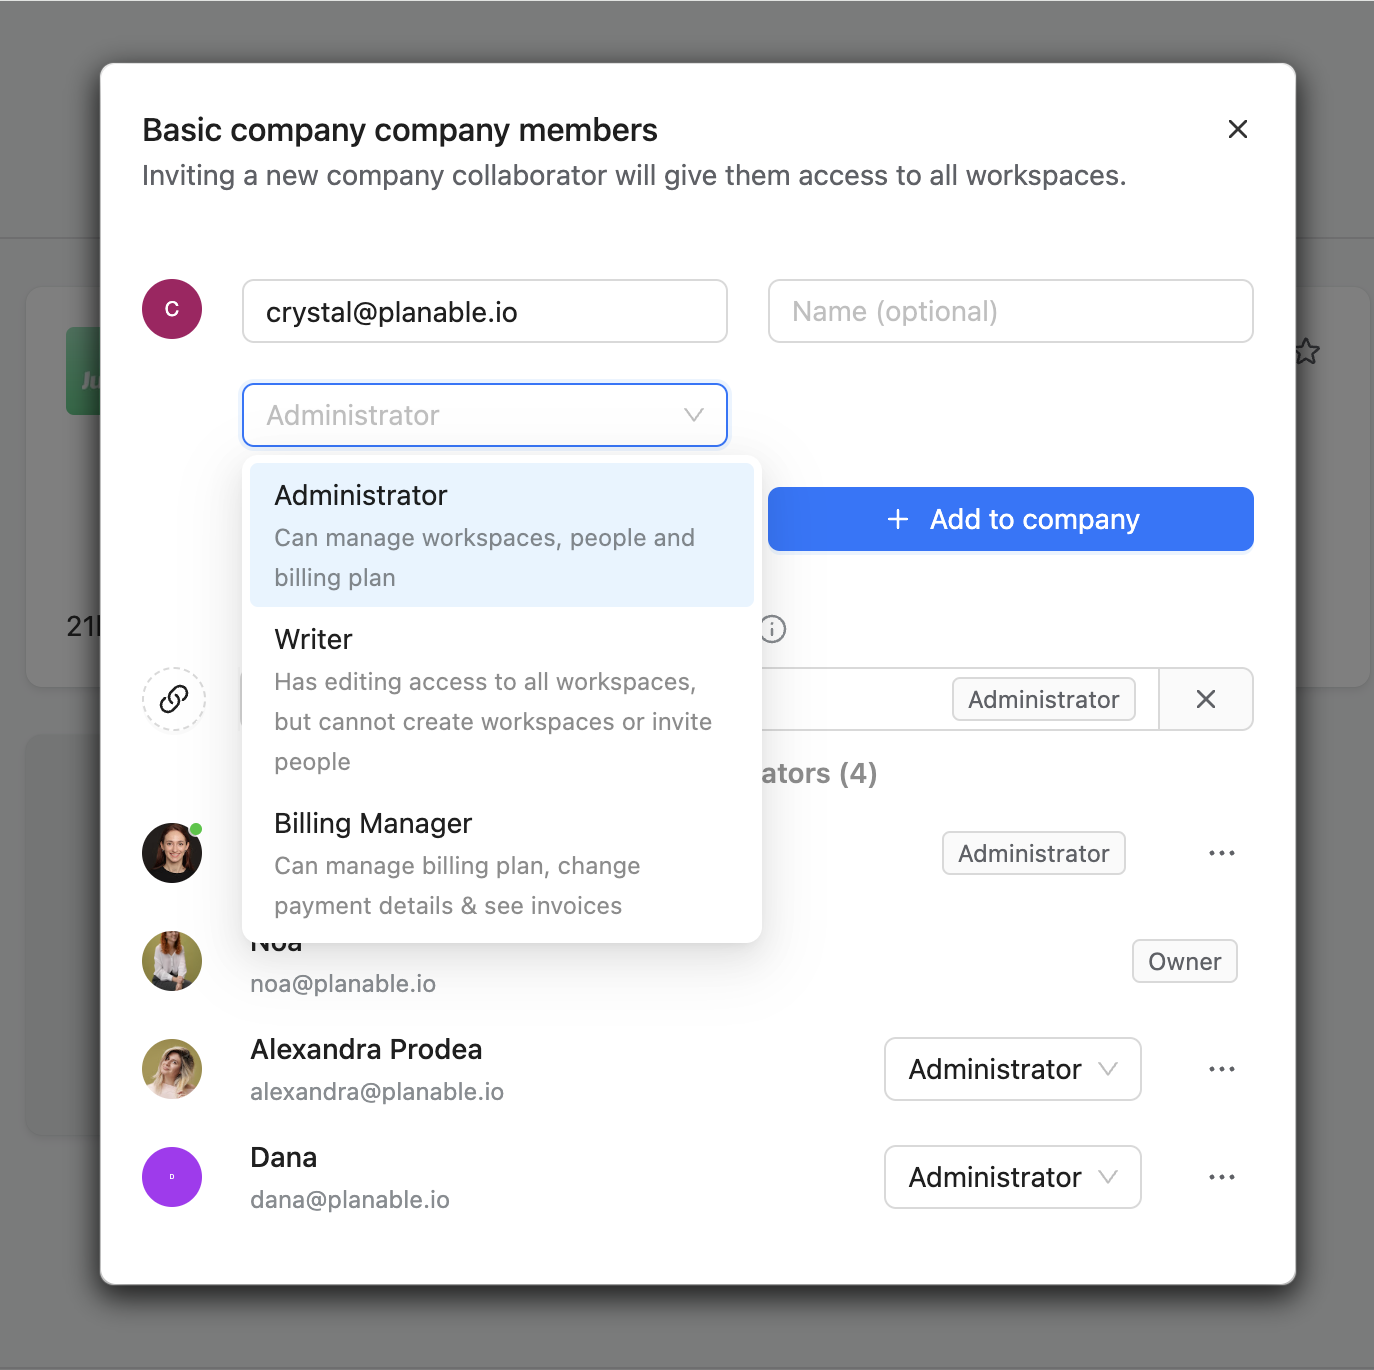Collapse the role selector dropdown
The height and width of the screenshot is (1370, 1374).
click(693, 415)
